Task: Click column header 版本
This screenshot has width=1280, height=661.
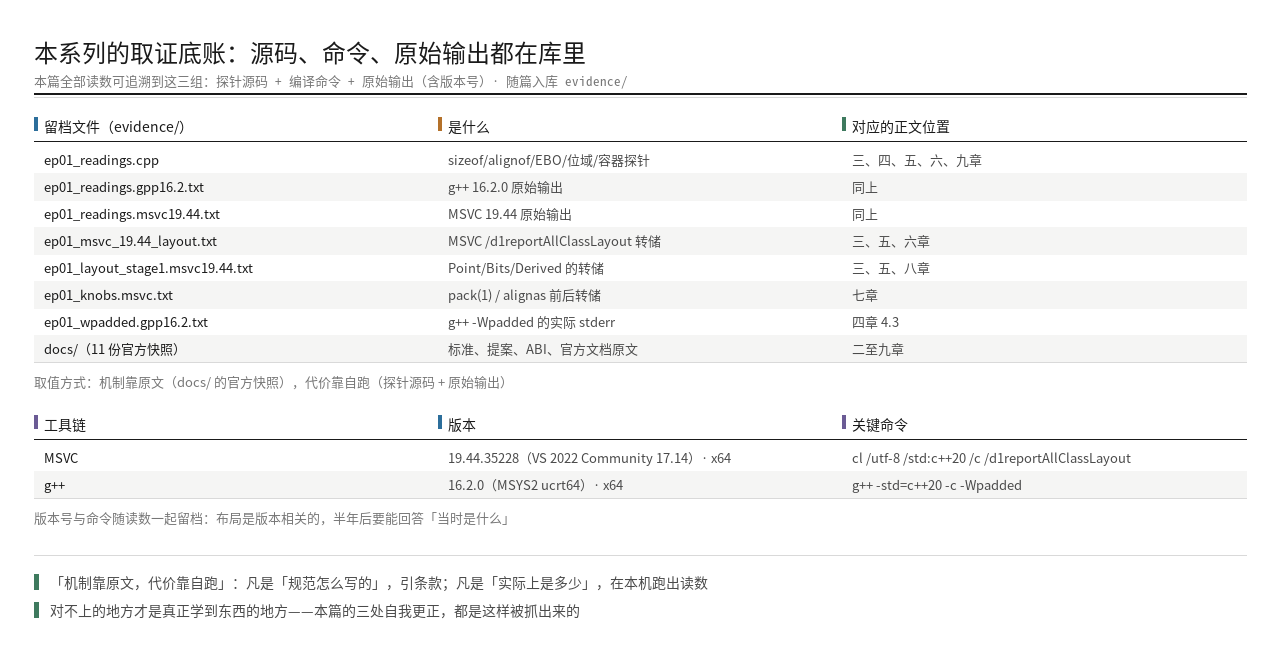Action: [462, 425]
